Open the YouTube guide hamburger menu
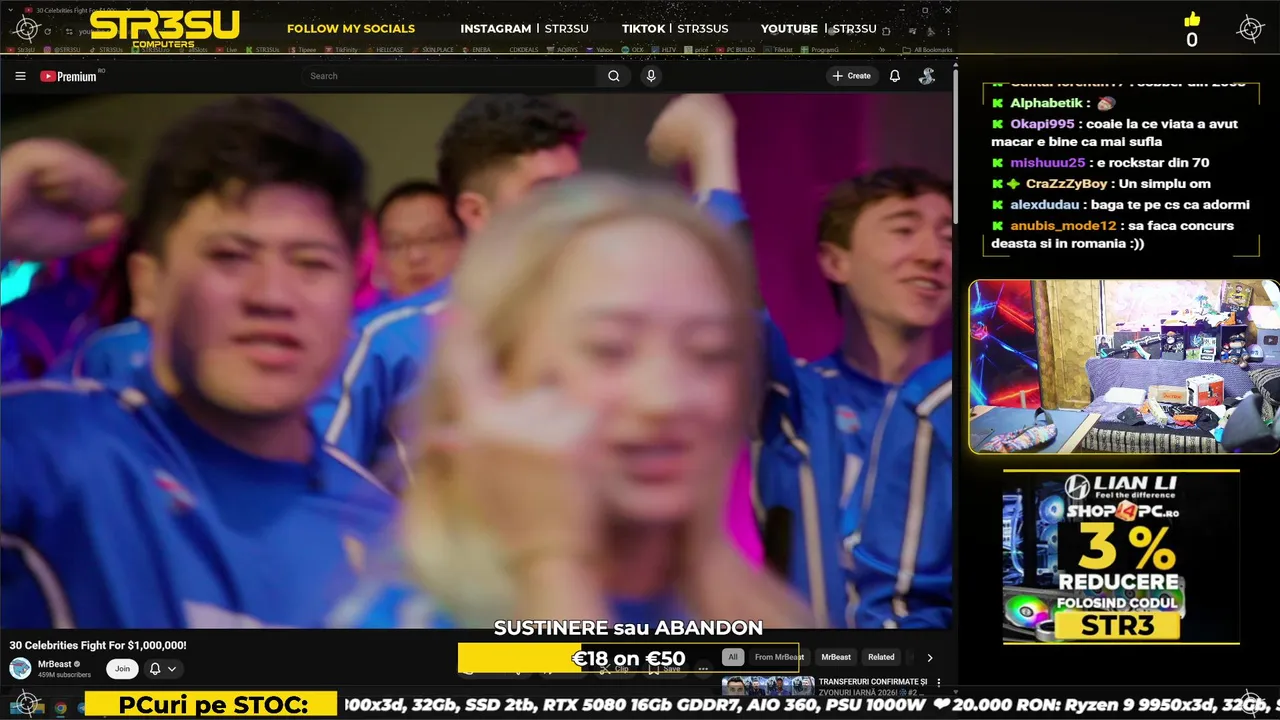 [x=20, y=76]
